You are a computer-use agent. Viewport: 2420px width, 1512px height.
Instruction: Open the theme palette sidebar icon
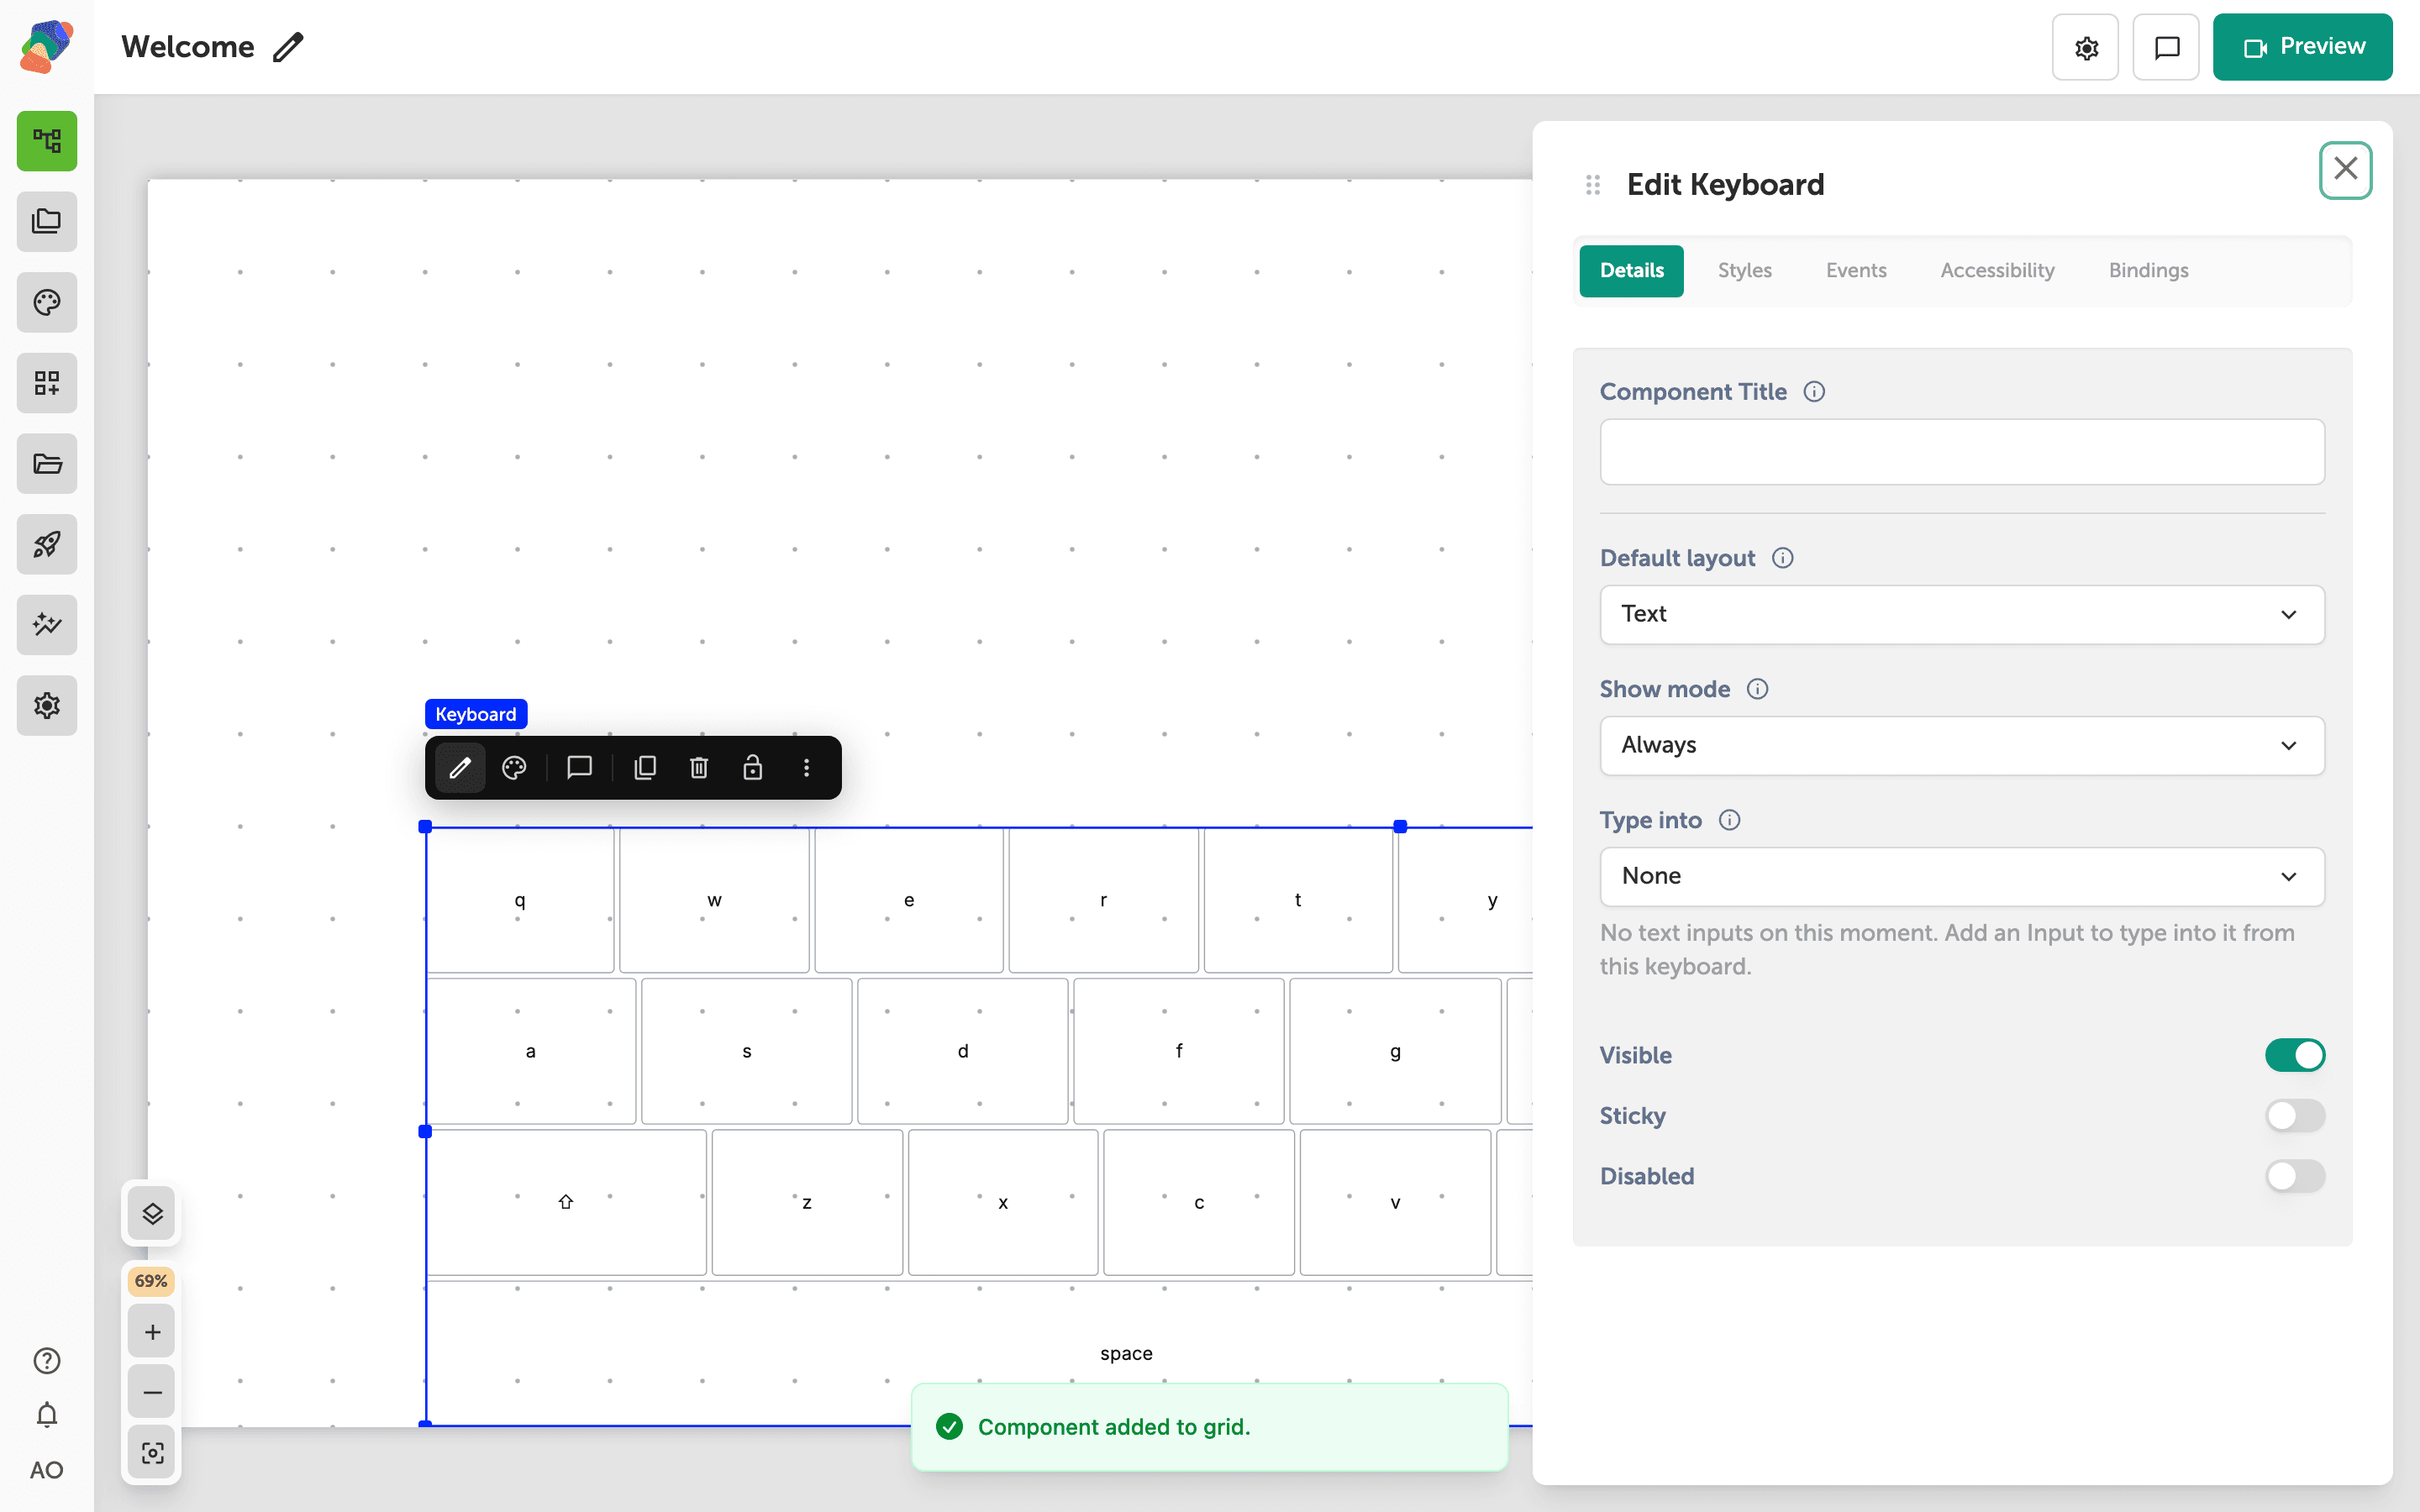click(x=47, y=302)
